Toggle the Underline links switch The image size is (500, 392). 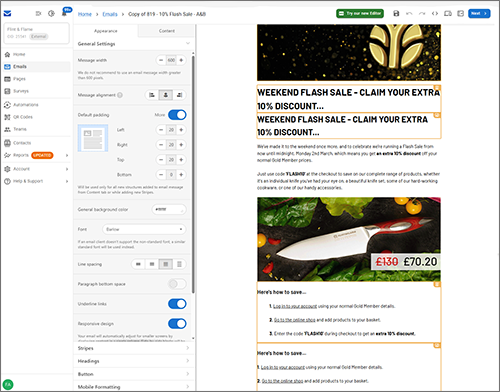(177, 304)
